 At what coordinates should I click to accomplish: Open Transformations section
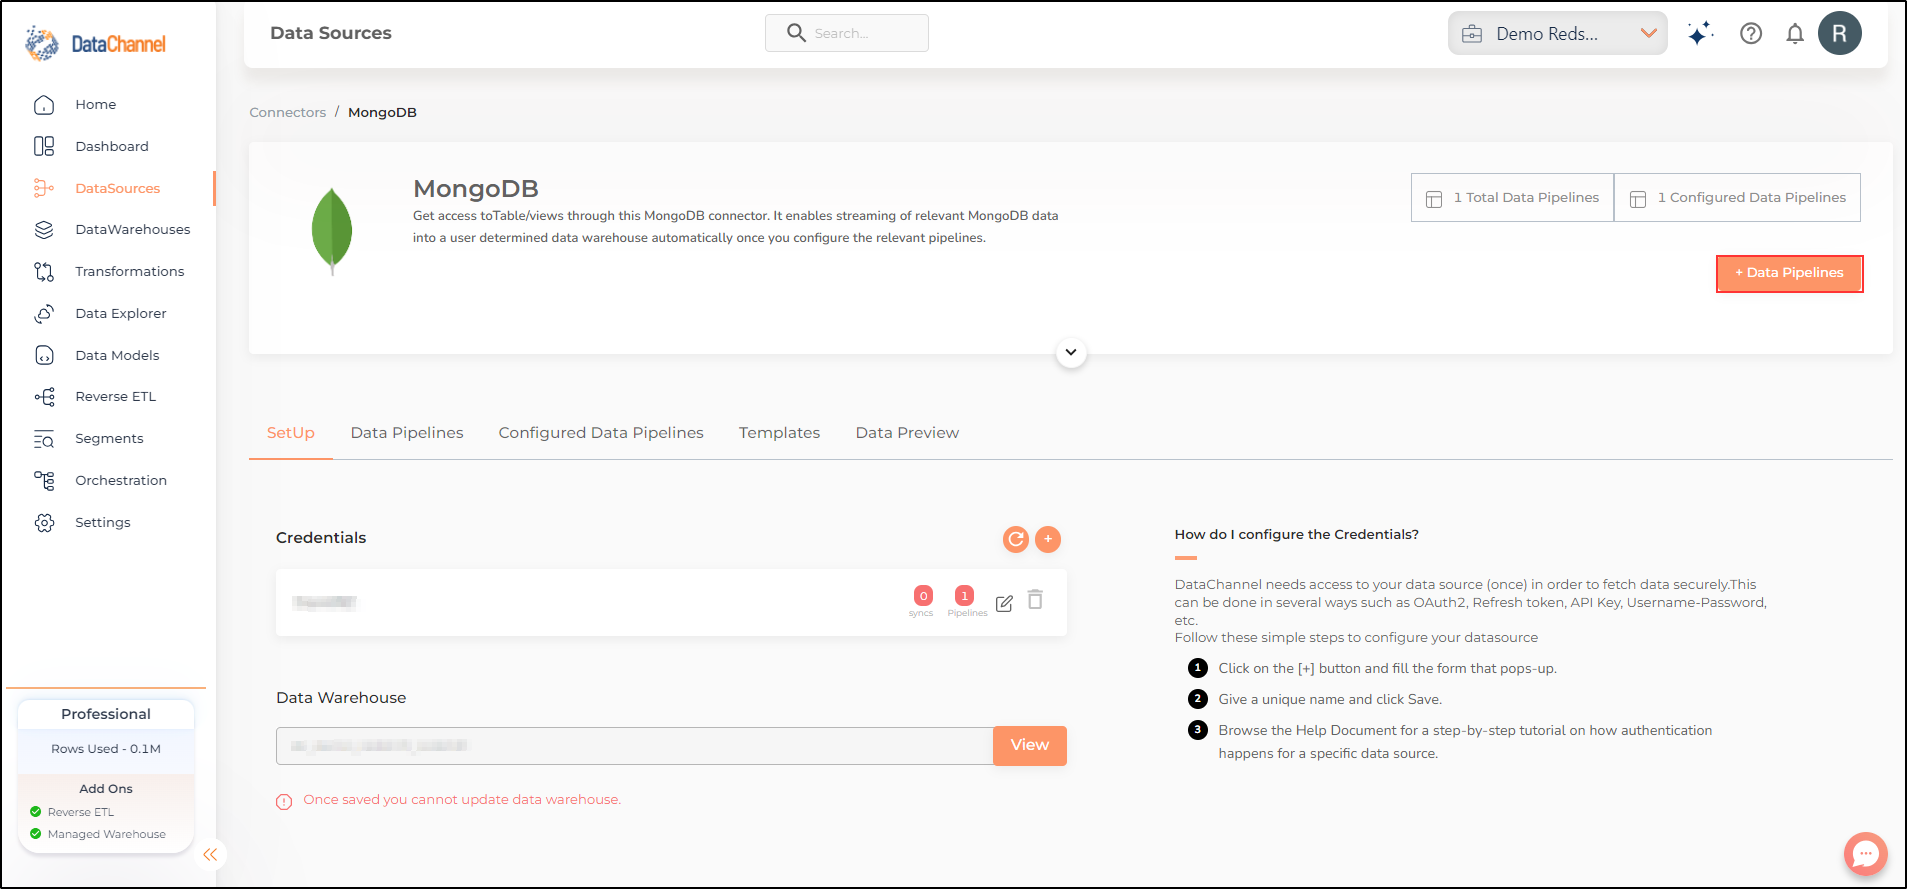coord(130,271)
